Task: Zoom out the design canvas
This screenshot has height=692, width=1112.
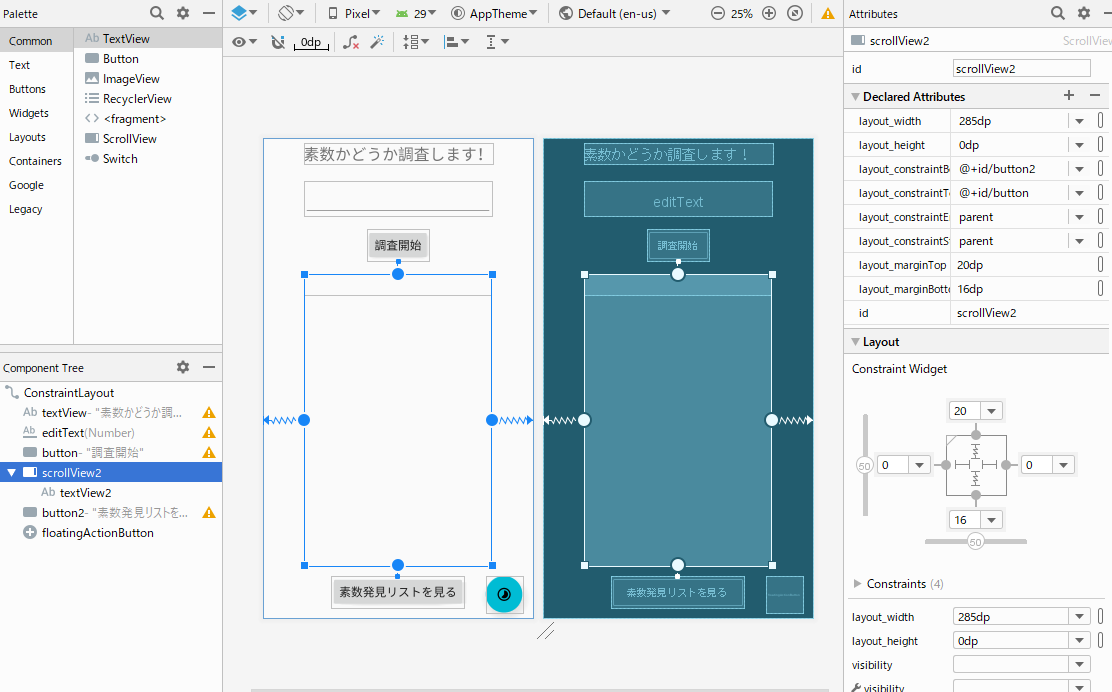Action: point(718,14)
